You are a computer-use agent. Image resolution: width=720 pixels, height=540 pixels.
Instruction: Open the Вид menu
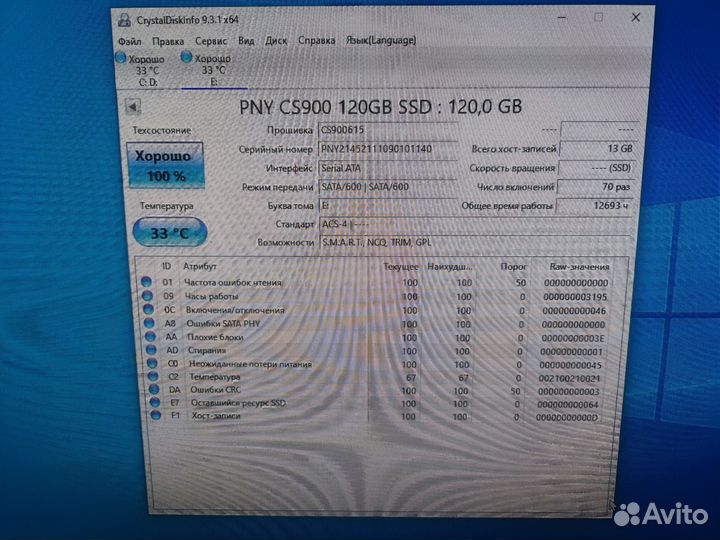(246, 40)
